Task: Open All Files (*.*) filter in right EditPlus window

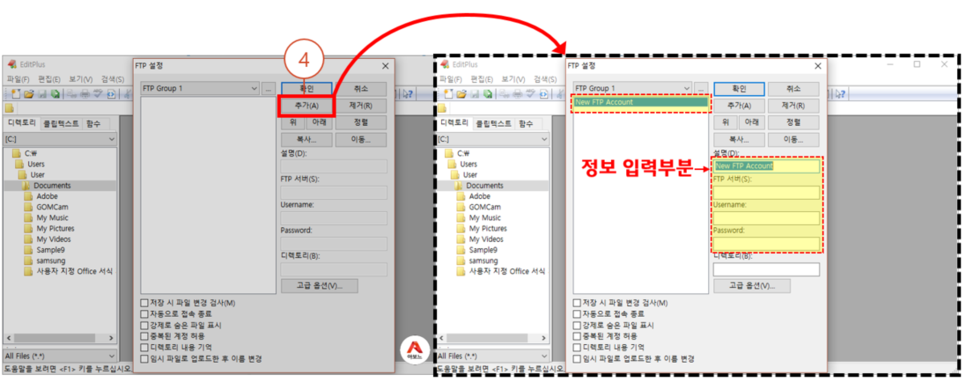Action: pyautogui.click(x=492, y=356)
